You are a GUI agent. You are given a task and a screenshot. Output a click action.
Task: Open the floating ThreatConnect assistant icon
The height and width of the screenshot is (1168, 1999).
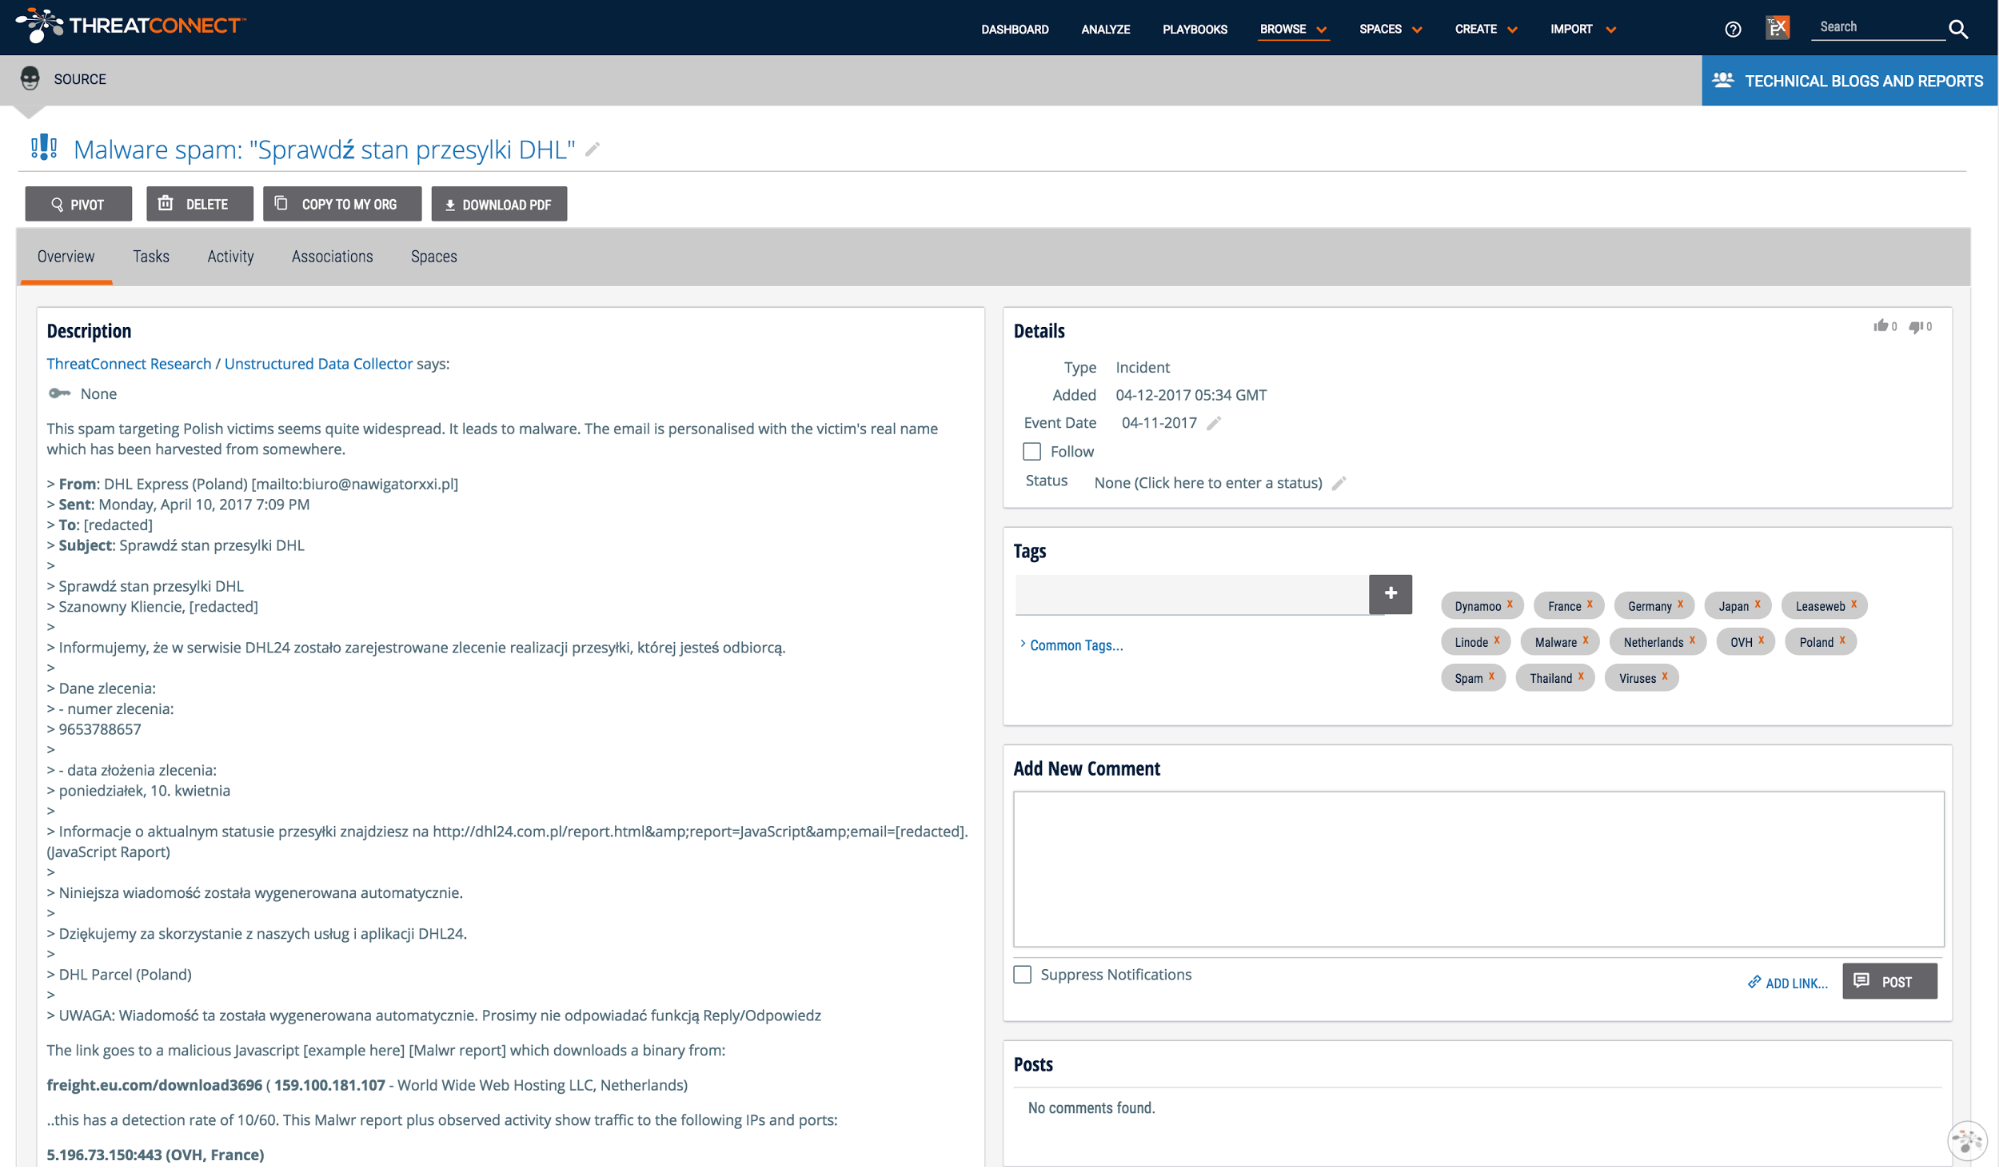click(1966, 1139)
